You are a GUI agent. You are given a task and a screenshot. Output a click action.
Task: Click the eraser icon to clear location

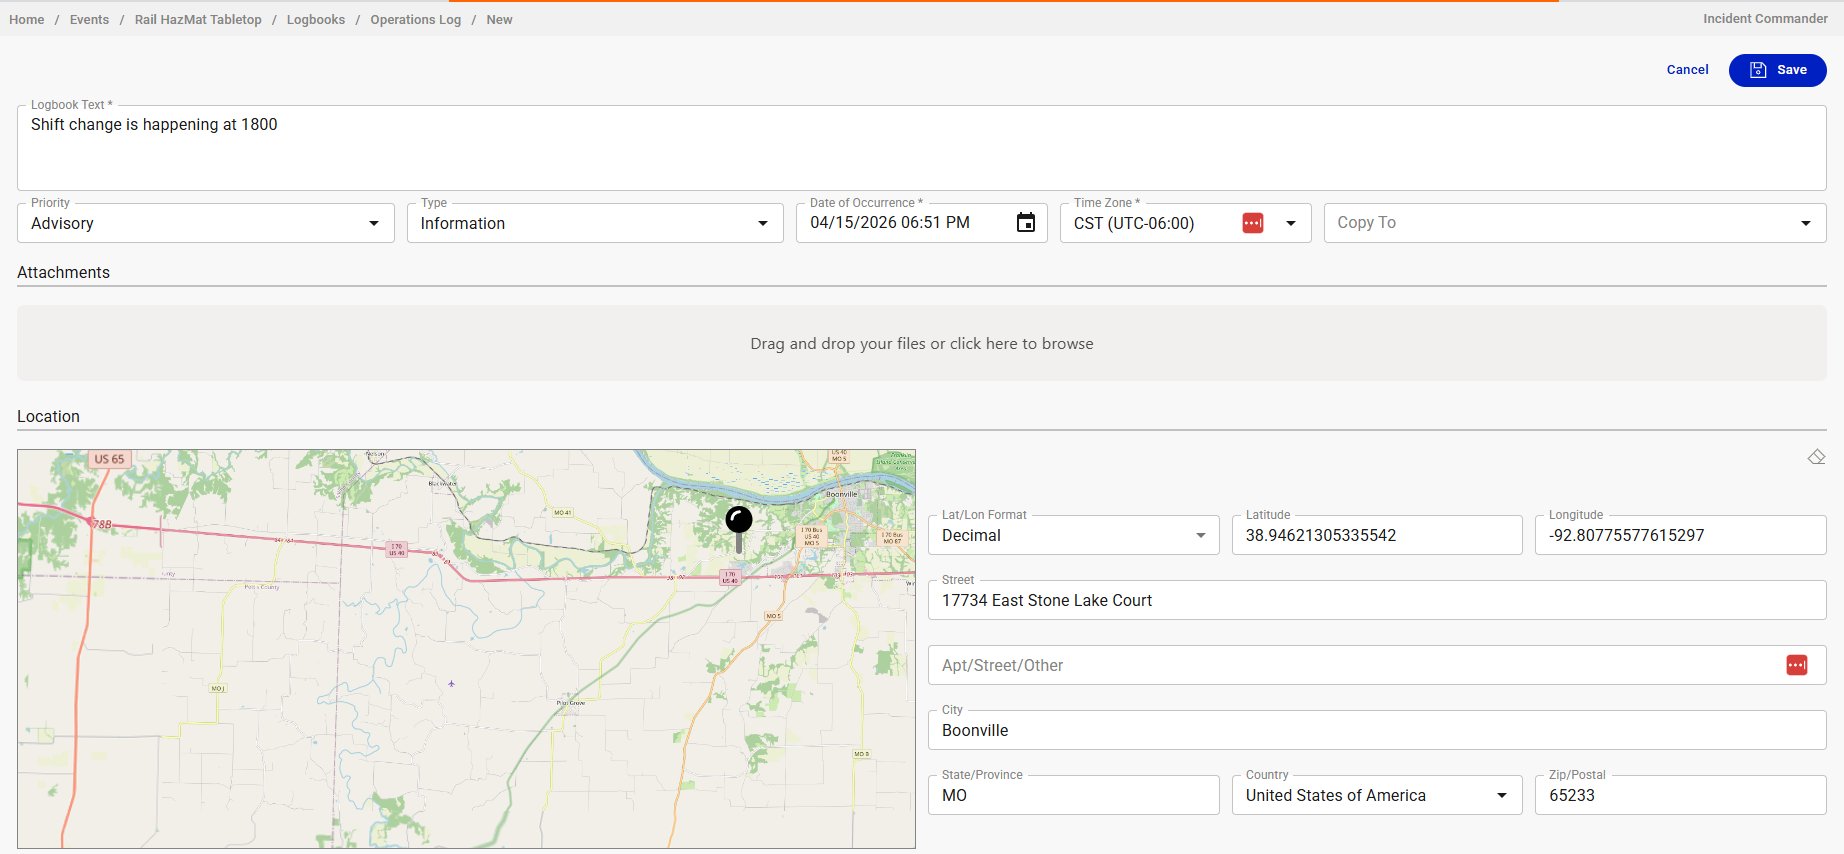(x=1816, y=457)
